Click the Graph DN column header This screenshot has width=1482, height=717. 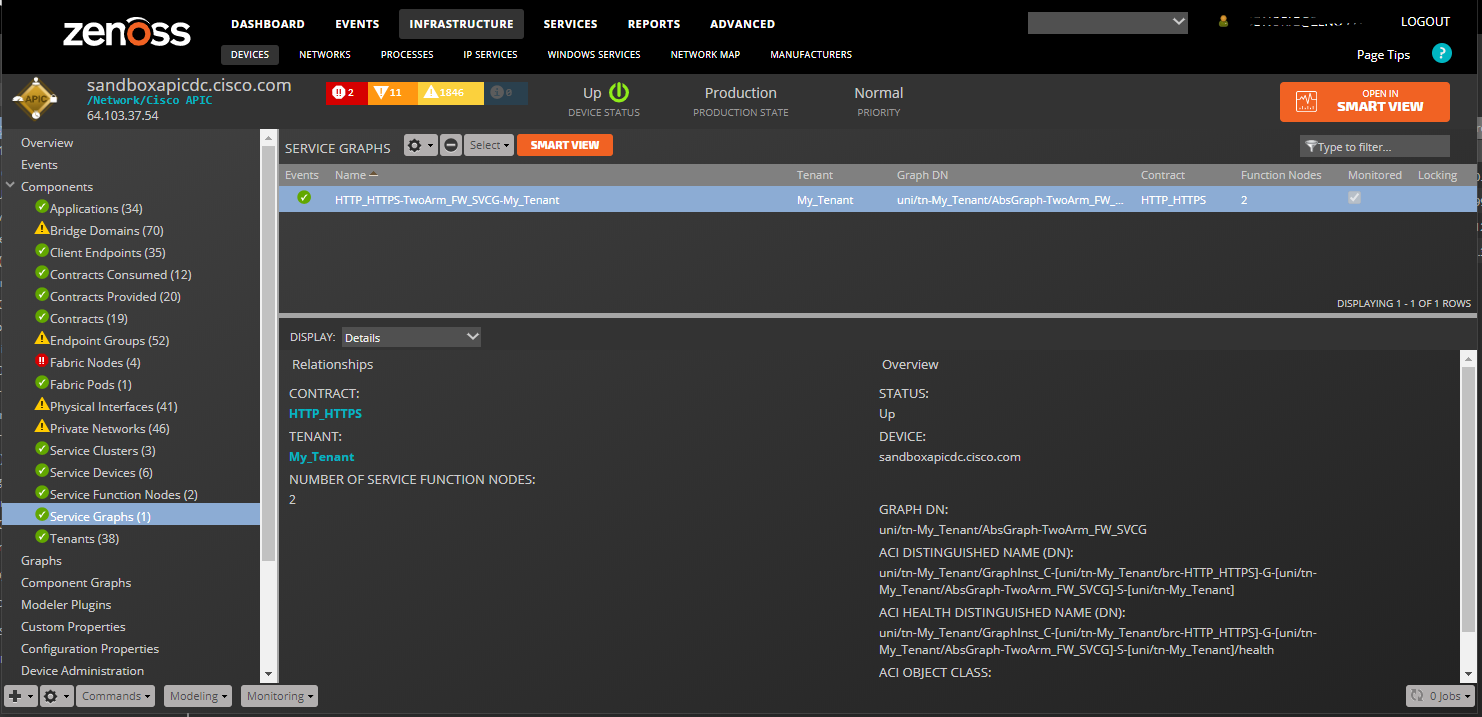(x=922, y=175)
